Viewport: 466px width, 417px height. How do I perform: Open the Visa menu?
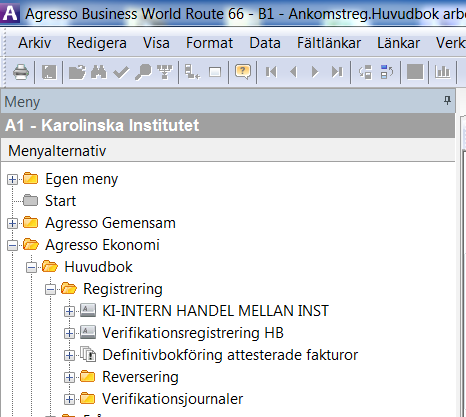pyautogui.click(x=156, y=43)
